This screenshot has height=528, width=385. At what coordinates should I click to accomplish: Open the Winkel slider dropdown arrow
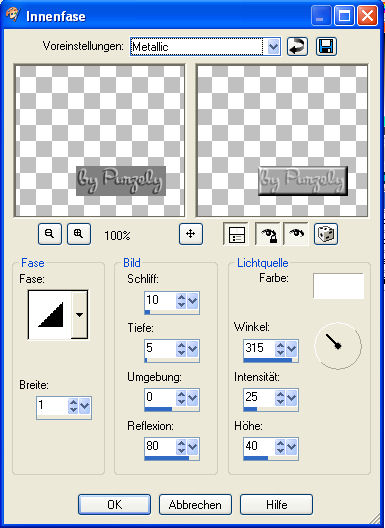(x=291, y=349)
